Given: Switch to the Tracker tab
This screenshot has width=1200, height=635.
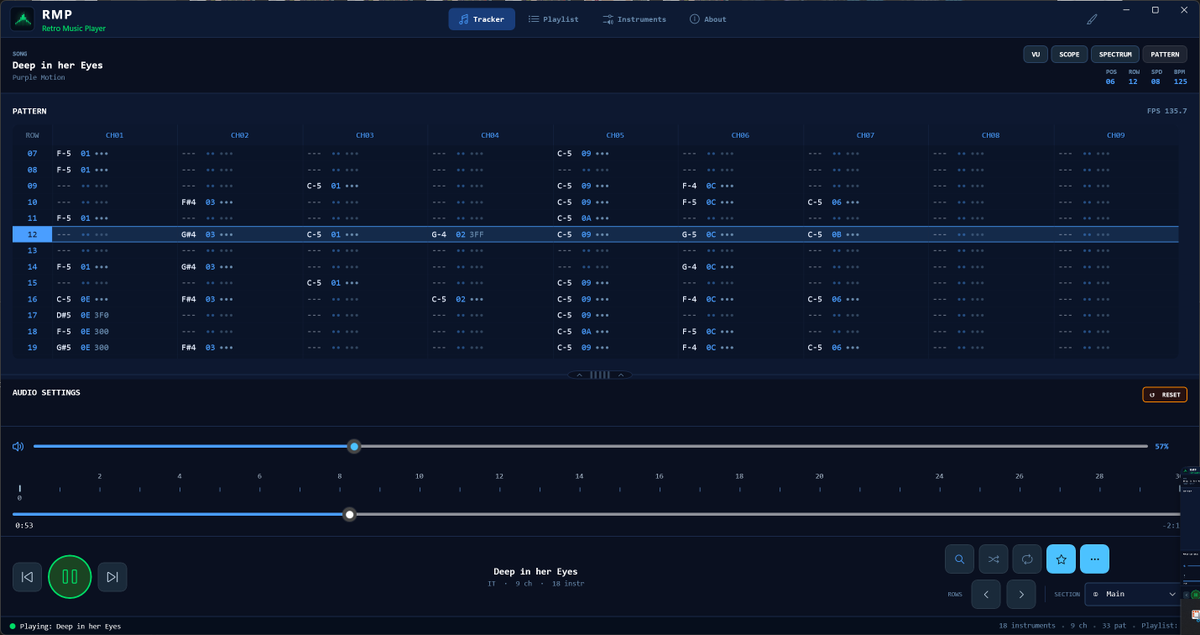Looking at the screenshot, I should [482, 19].
